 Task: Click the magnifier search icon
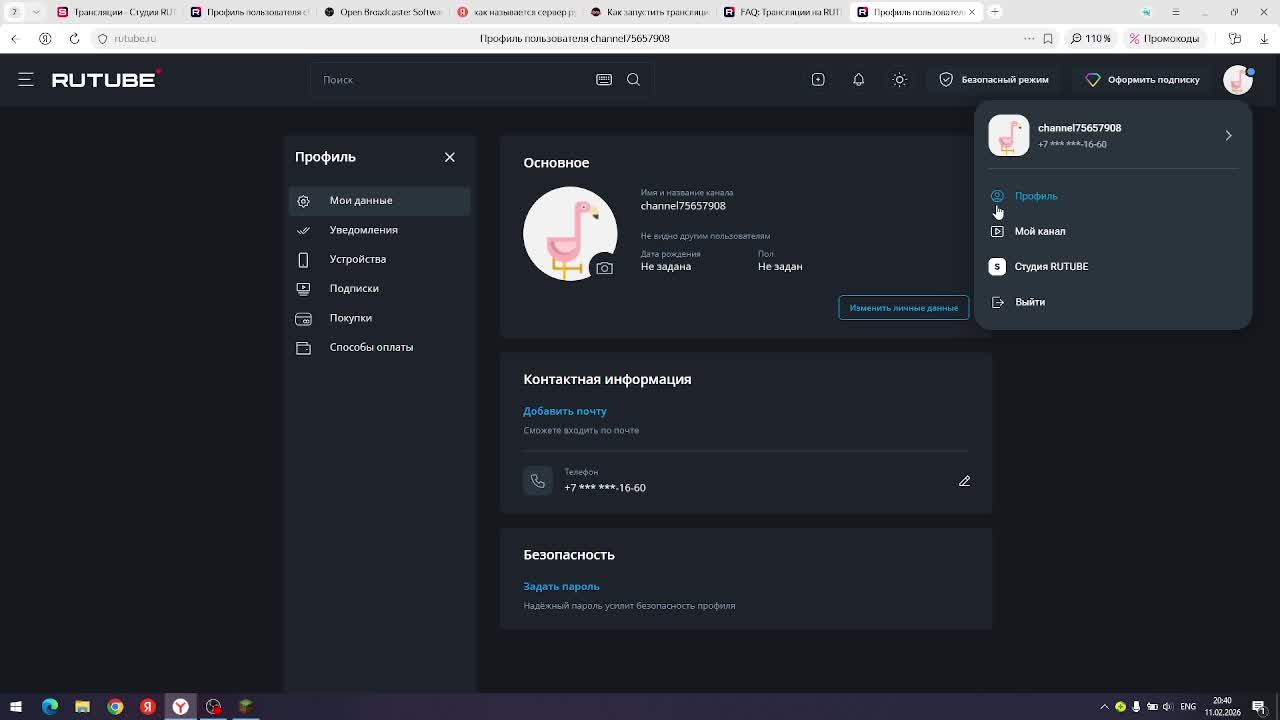coord(633,79)
